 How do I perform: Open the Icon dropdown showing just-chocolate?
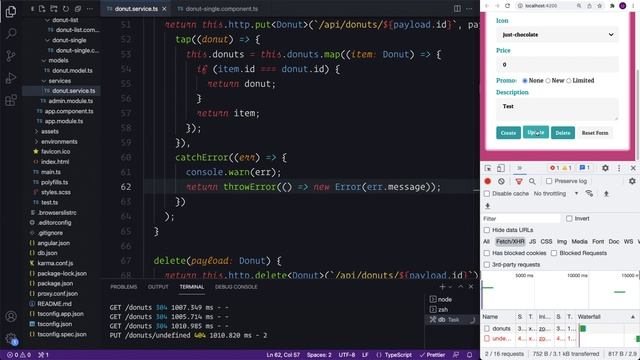557,35
